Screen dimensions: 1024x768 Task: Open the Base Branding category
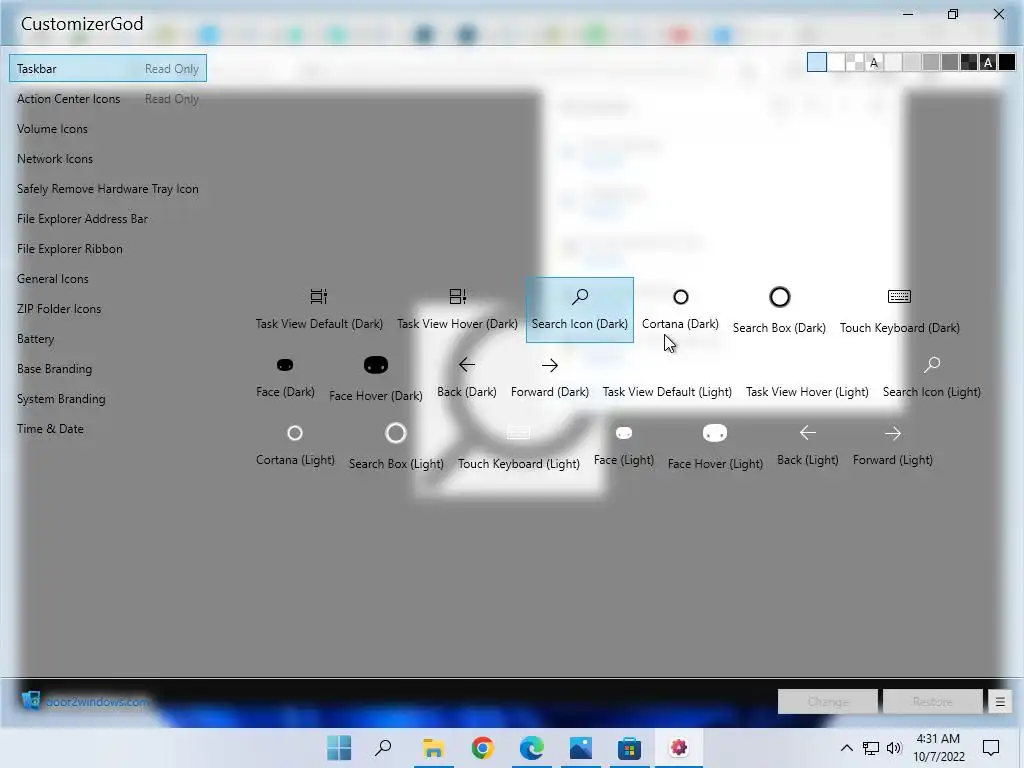pos(108,369)
